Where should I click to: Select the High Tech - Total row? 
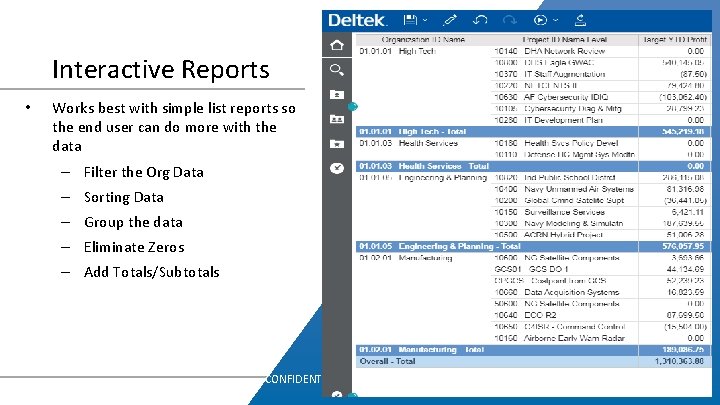pyautogui.click(x=533, y=131)
